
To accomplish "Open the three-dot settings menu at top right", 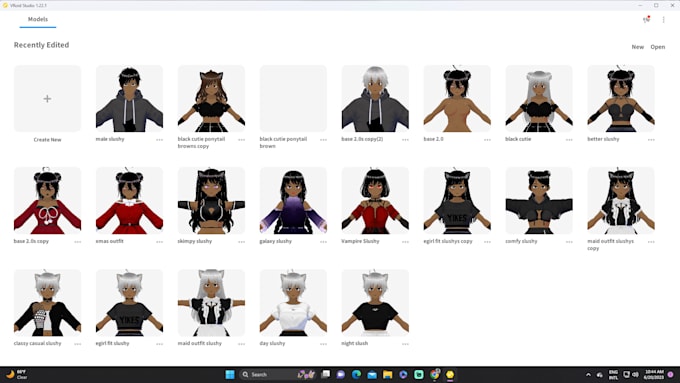I will pos(664,20).
